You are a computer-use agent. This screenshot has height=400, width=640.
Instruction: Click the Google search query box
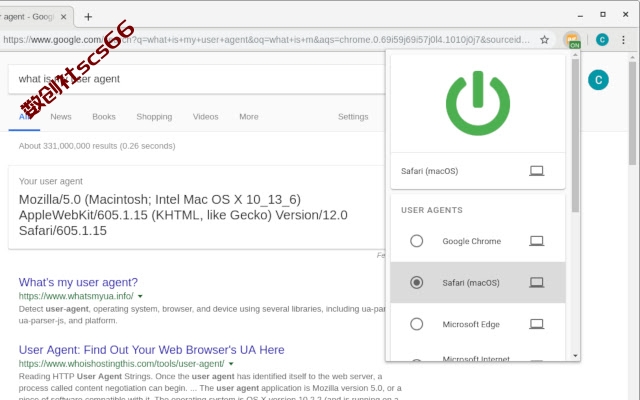tap(196, 79)
